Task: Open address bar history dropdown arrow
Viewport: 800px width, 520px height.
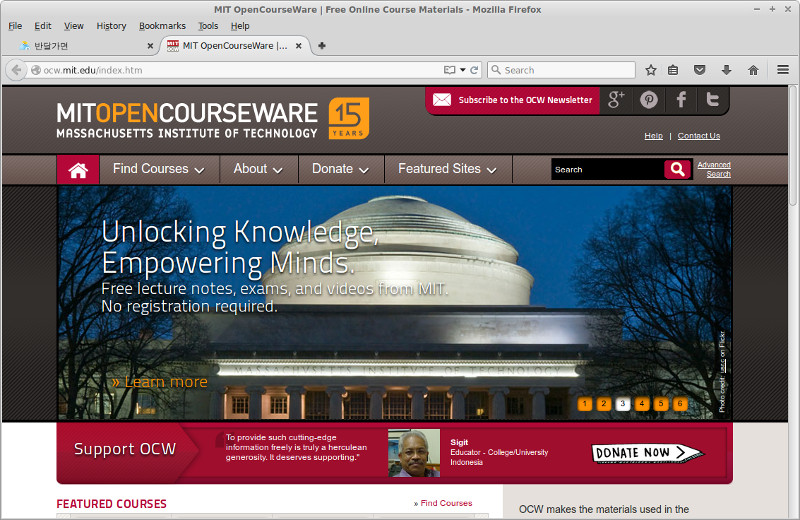Action: coord(463,70)
